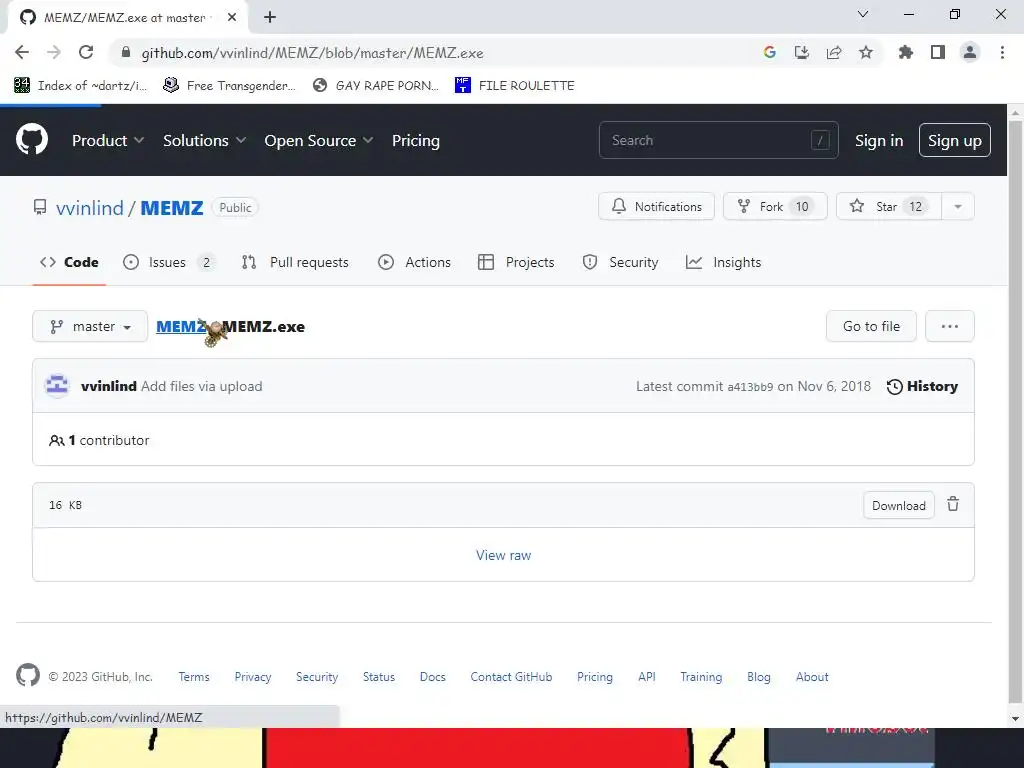Click the MEMZ breadcrumb path link
The width and height of the screenshot is (1024, 768).
pyautogui.click(x=181, y=327)
